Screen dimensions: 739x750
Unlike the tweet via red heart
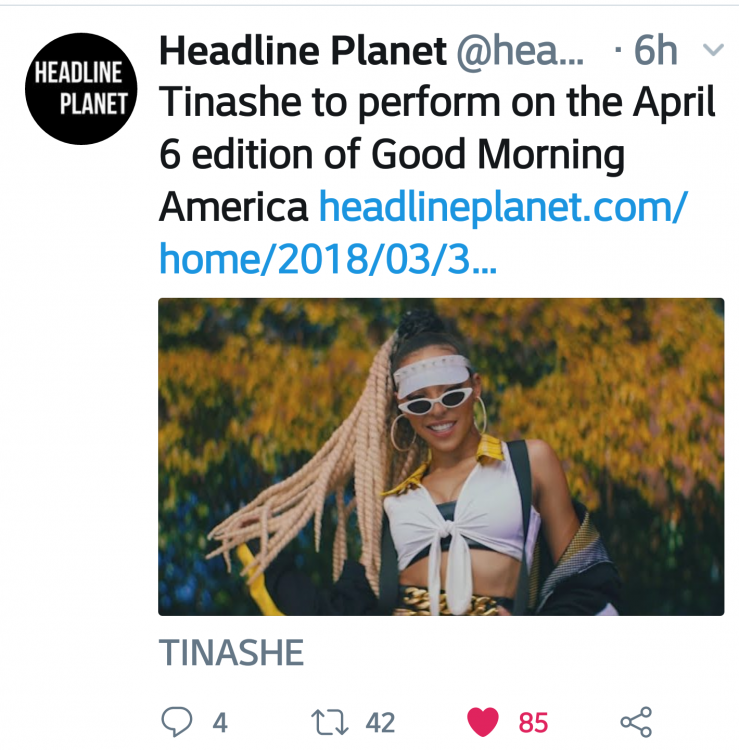tap(483, 722)
